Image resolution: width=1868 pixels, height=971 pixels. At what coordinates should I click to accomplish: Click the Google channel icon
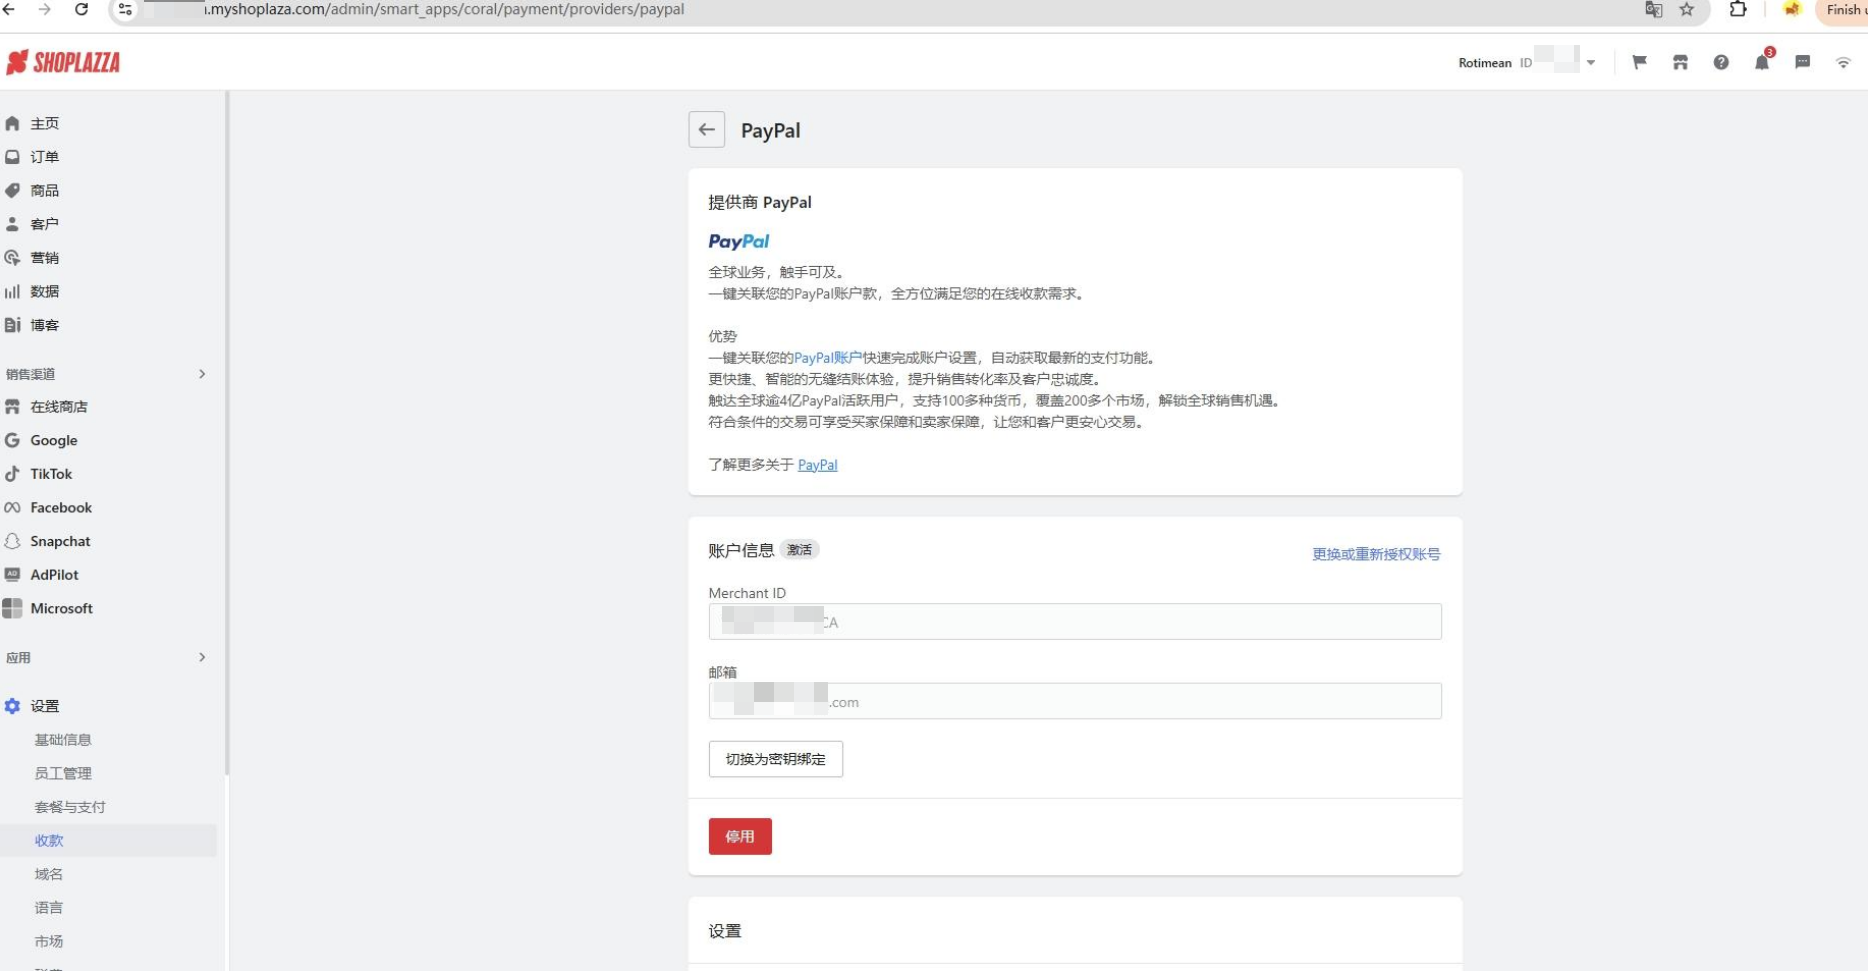[x=12, y=440]
